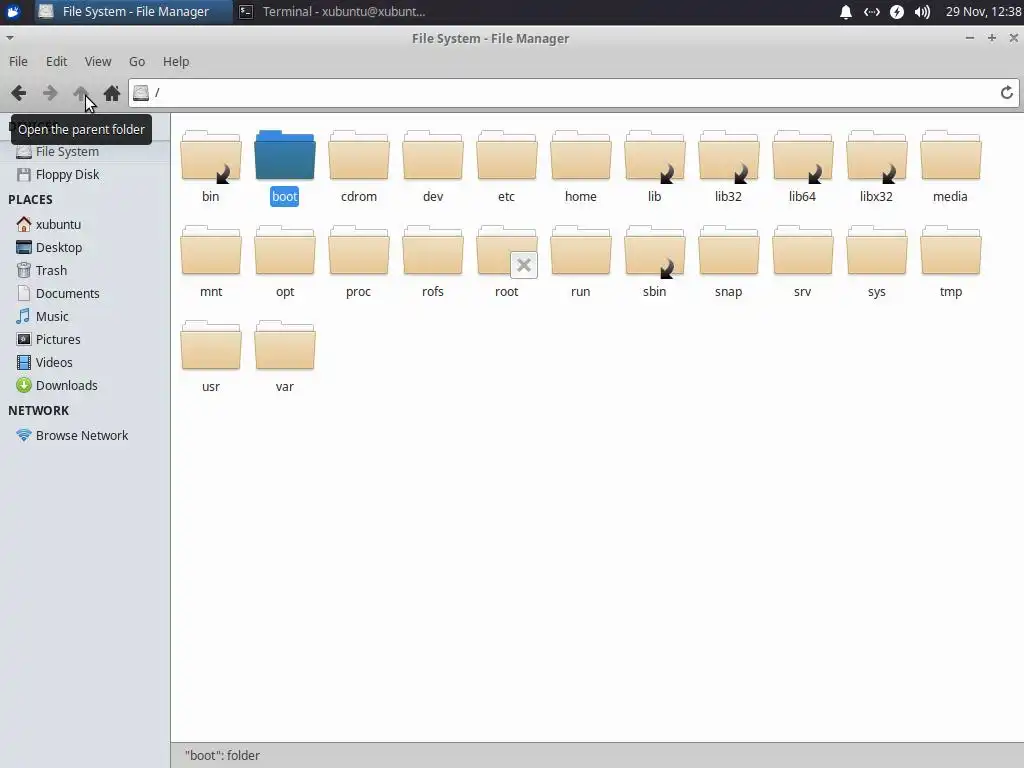Select the dev folder
The width and height of the screenshot is (1024, 768).
tap(432, 155)
